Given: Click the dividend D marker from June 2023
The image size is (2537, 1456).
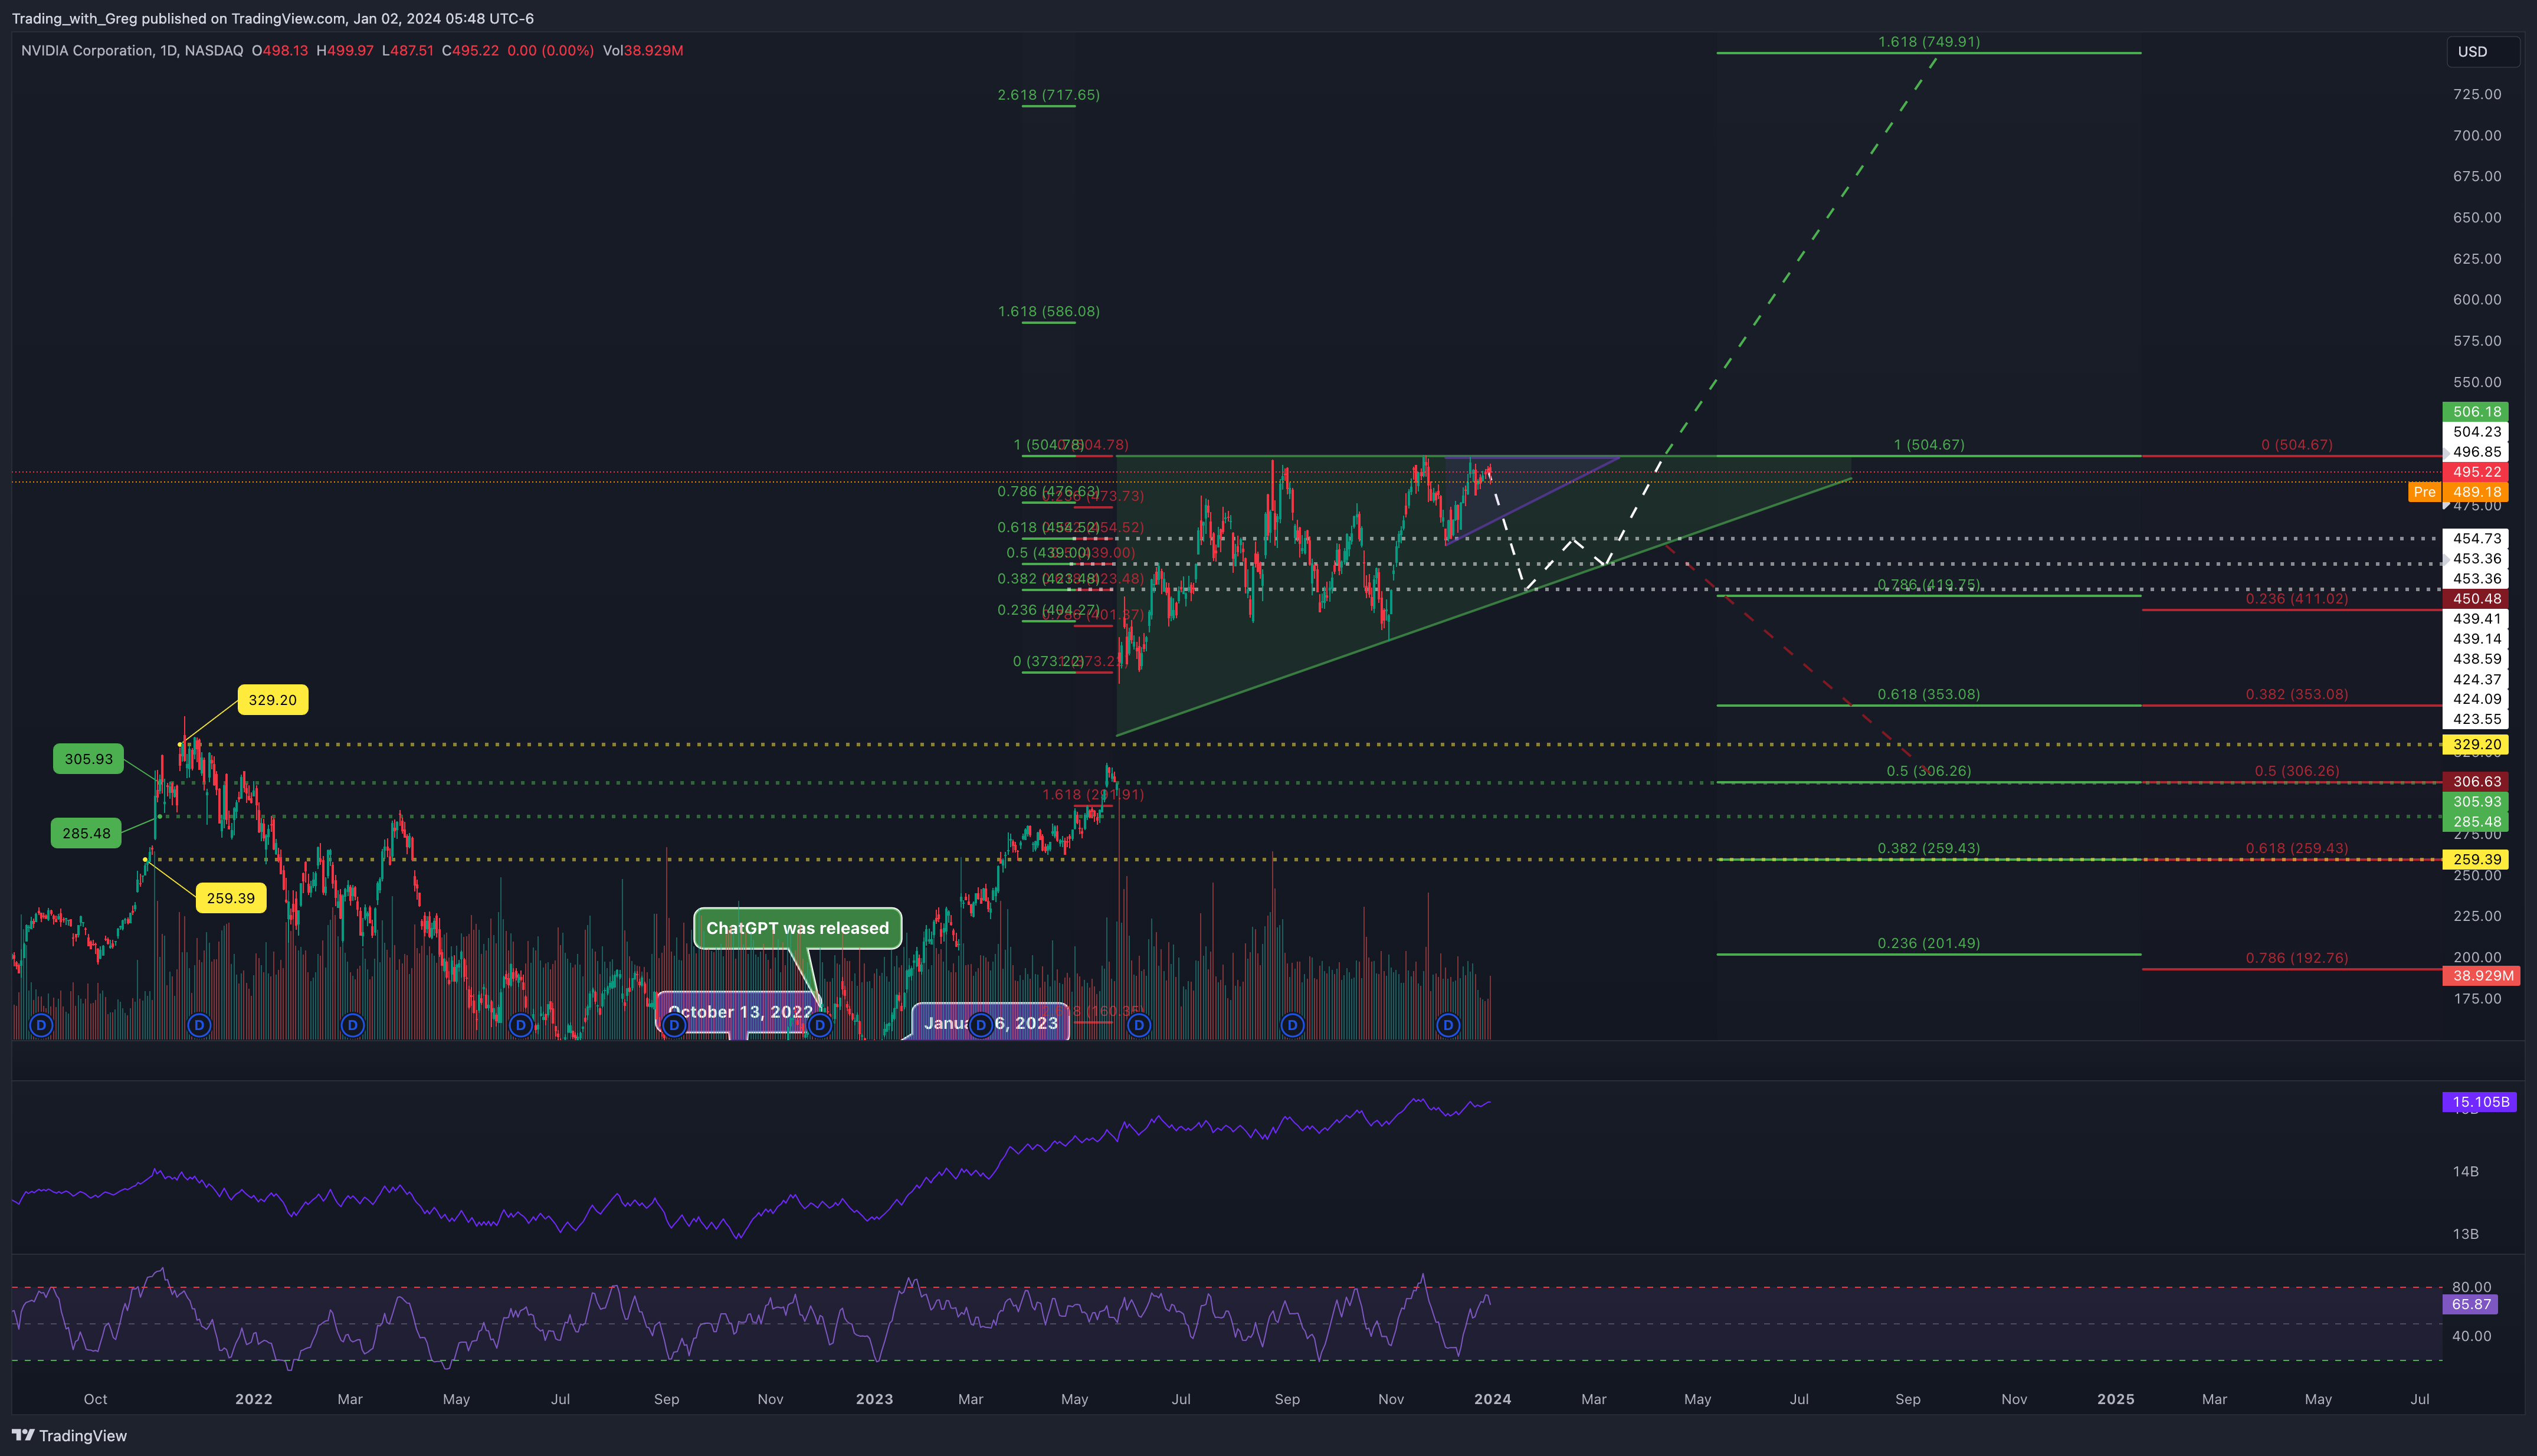Looking at the screenshot, I should (x=1139, y=1025).
